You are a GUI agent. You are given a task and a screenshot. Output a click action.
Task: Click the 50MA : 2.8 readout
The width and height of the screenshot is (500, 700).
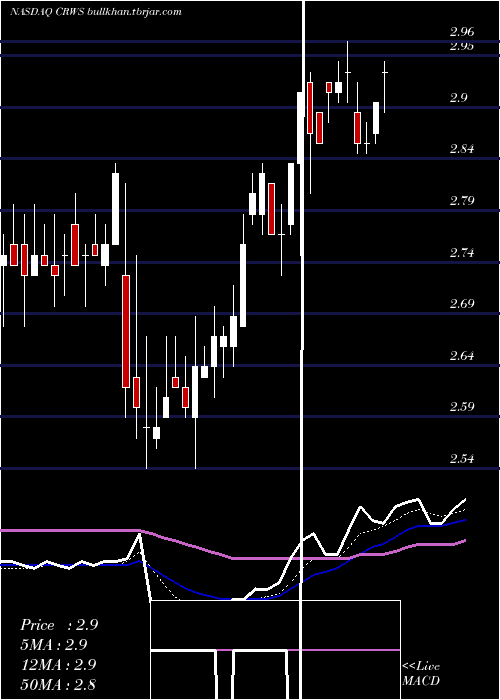[58, 684]
